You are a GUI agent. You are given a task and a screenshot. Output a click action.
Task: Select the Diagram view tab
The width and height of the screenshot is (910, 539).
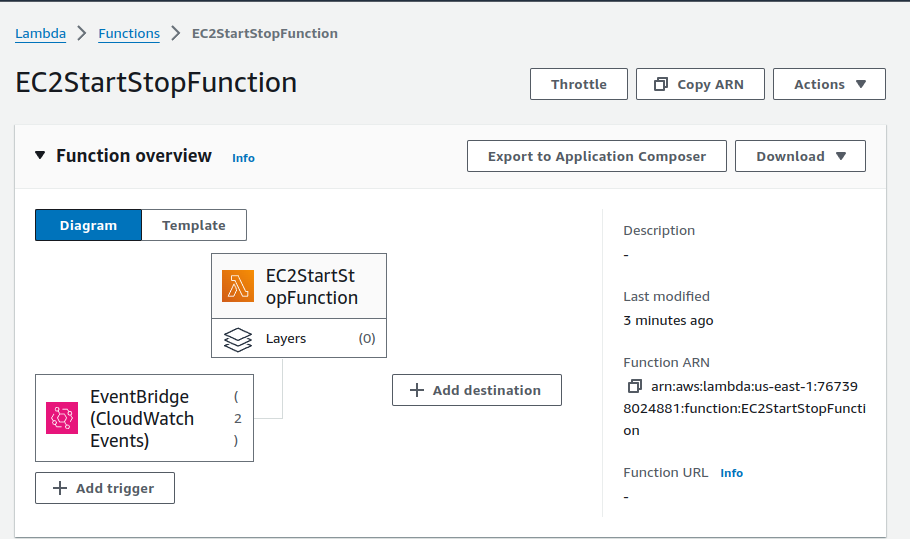[x=88, y=225]
